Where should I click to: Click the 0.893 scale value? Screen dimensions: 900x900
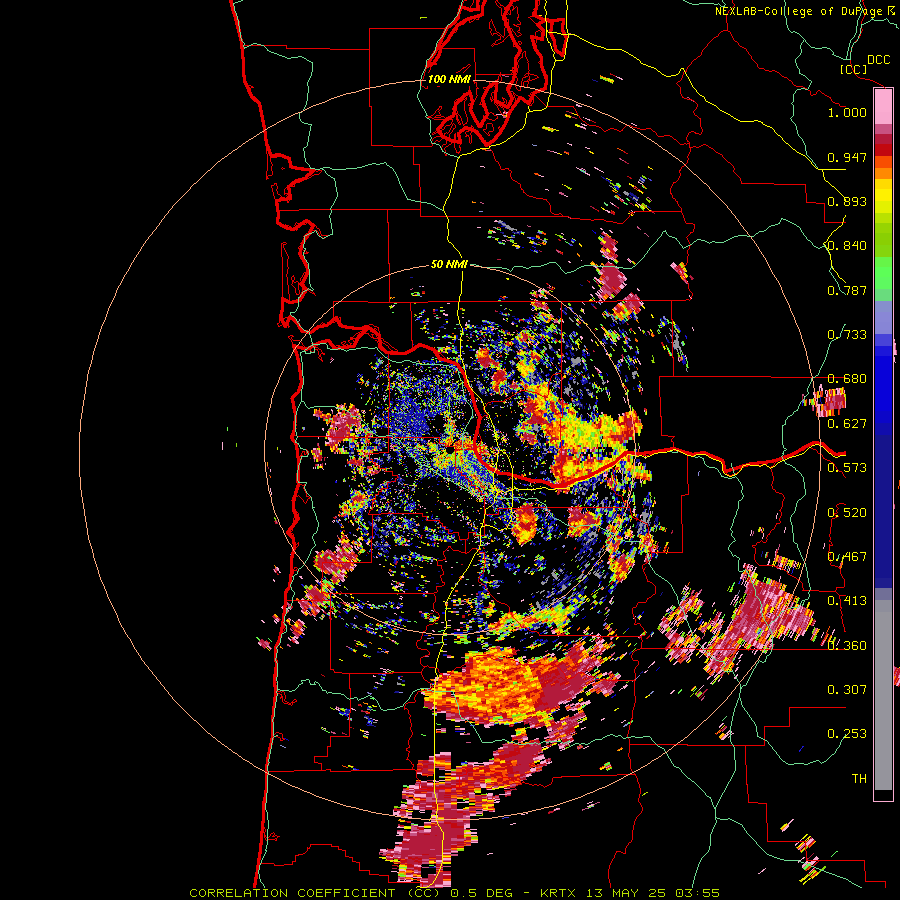847,201
